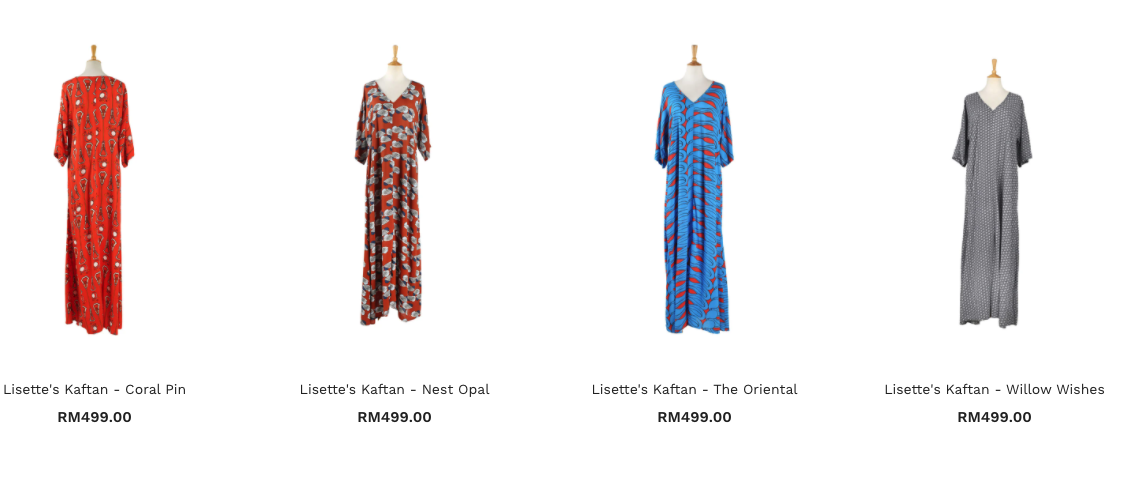
Task: Click the wooden mannequin knob above Coral Pin dress
Action: (x=93, y=52)
